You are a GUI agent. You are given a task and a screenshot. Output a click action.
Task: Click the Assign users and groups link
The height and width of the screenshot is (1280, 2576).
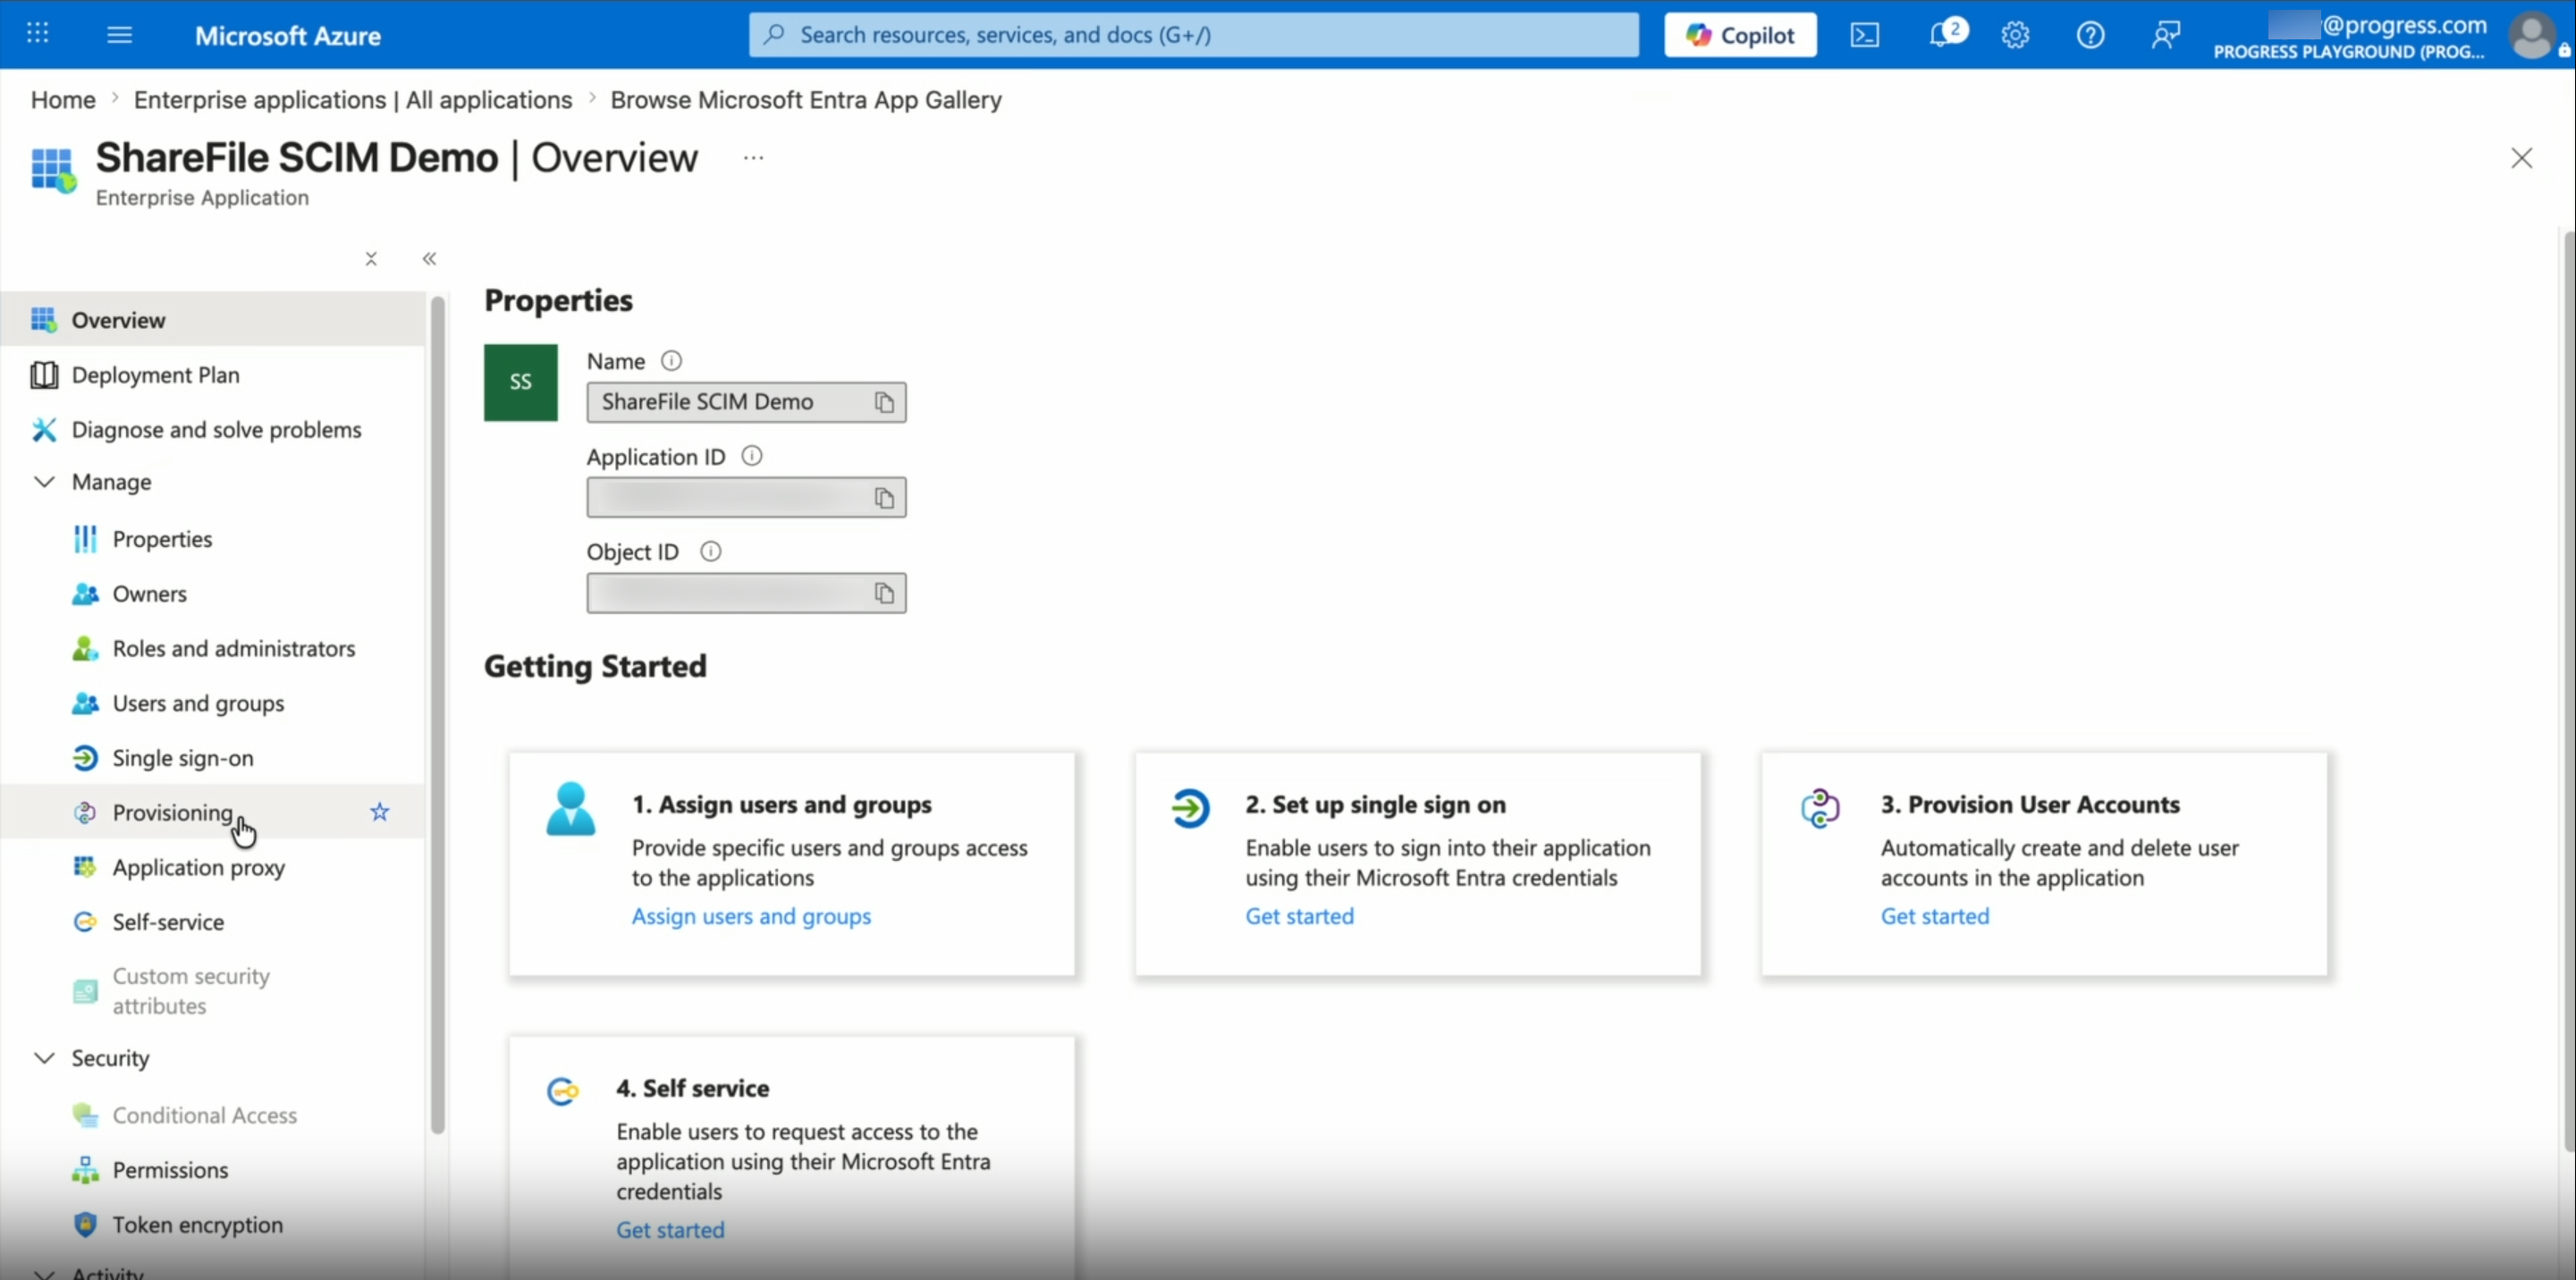(x=751, y=916)
